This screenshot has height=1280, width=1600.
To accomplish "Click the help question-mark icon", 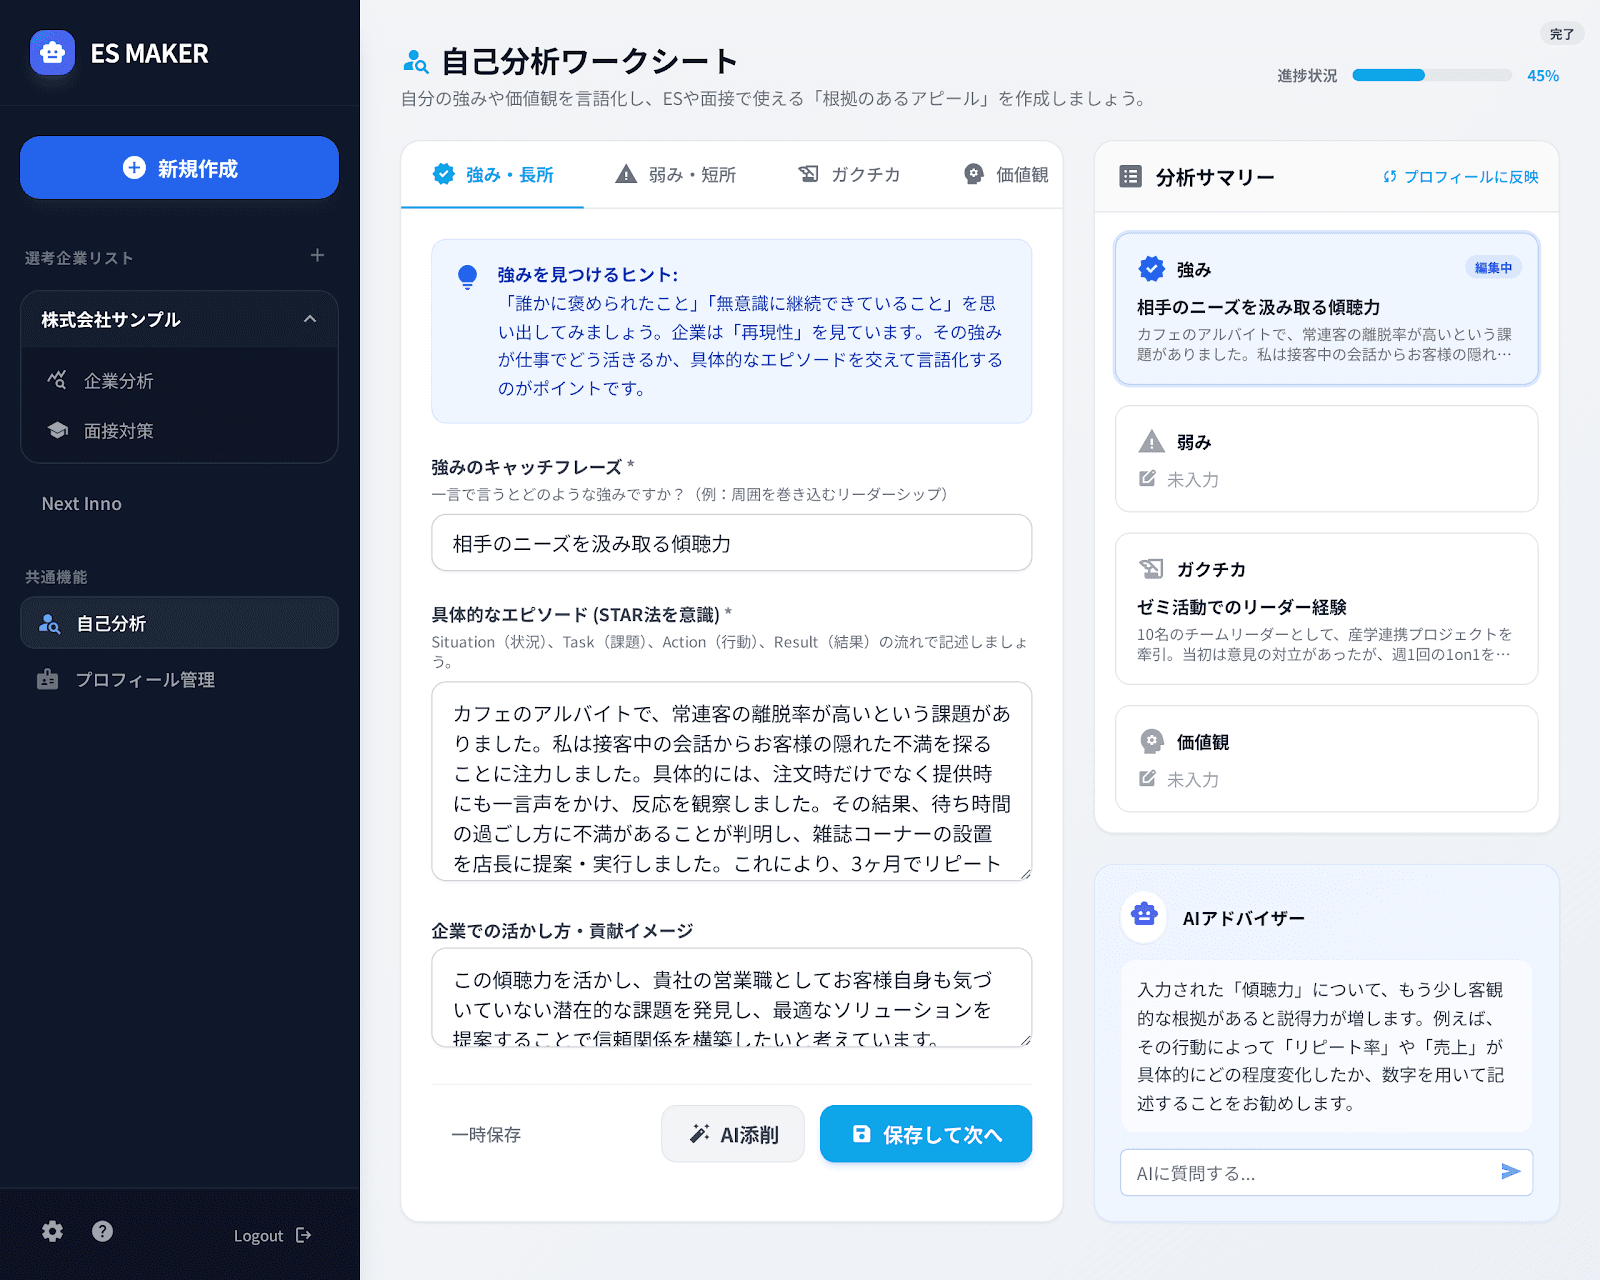I will pyautogui.click(x=102, y=1231).
